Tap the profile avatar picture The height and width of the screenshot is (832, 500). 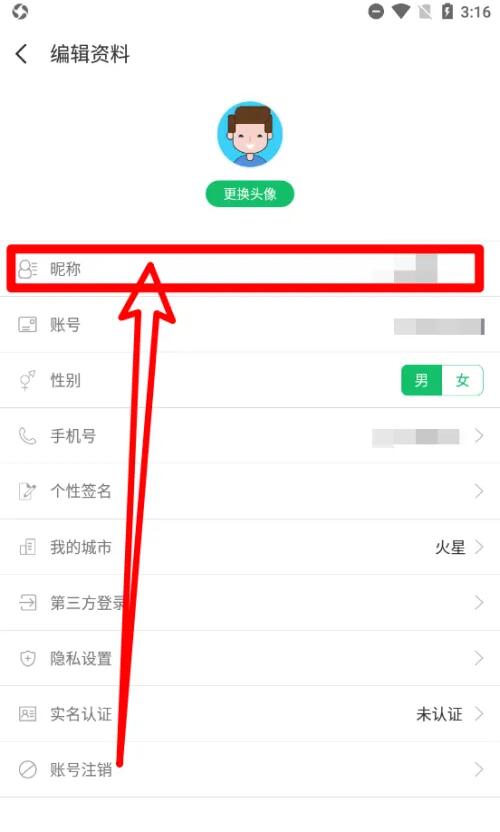tap(249, 134)
